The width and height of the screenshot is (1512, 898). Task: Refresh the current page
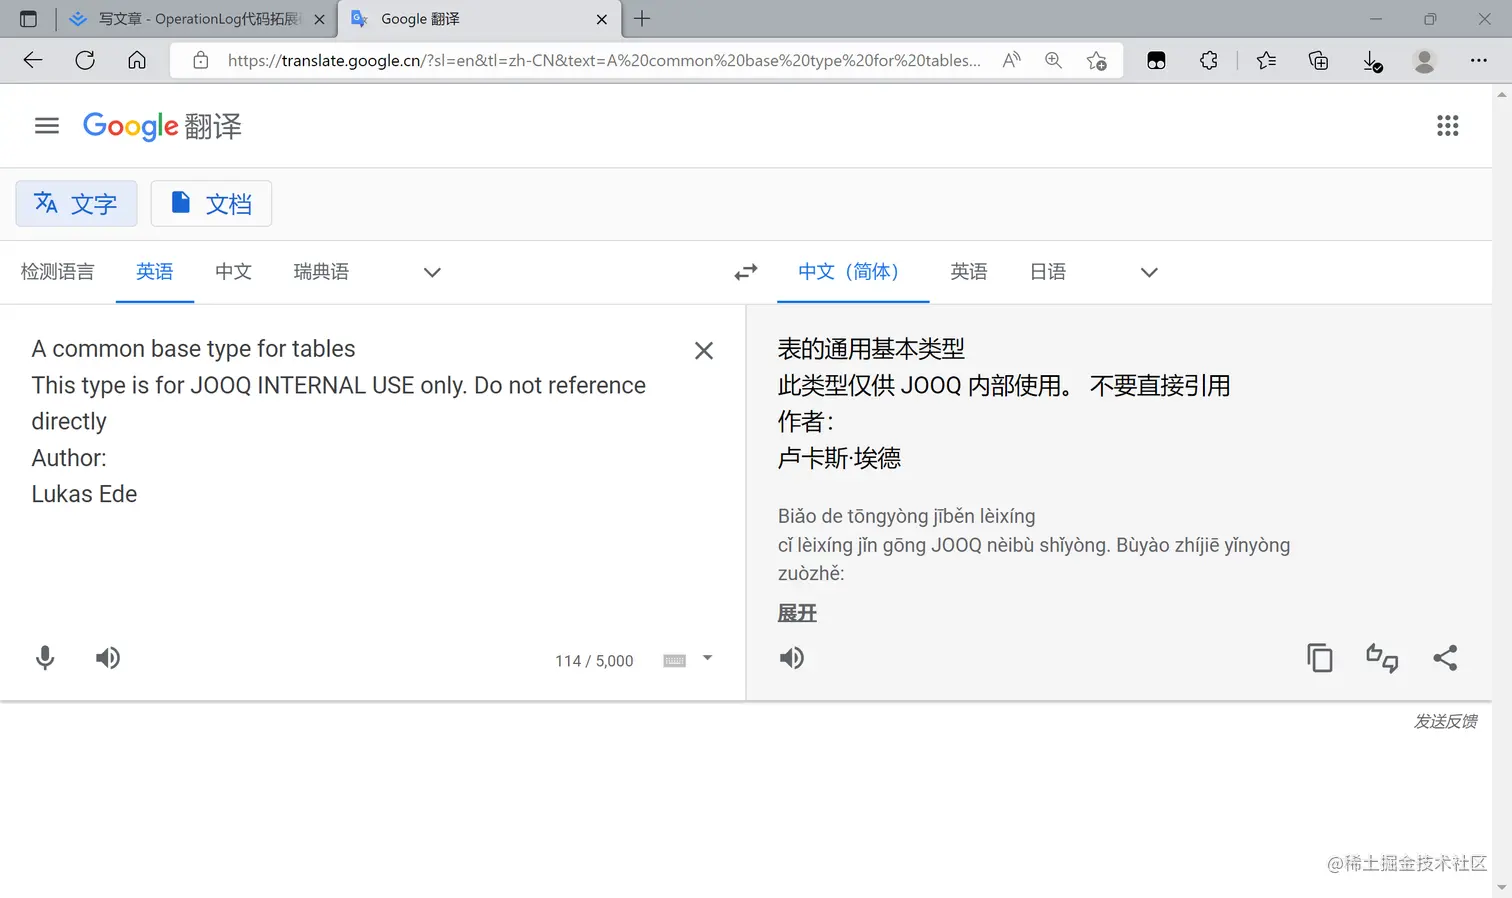tap(85, 60)
